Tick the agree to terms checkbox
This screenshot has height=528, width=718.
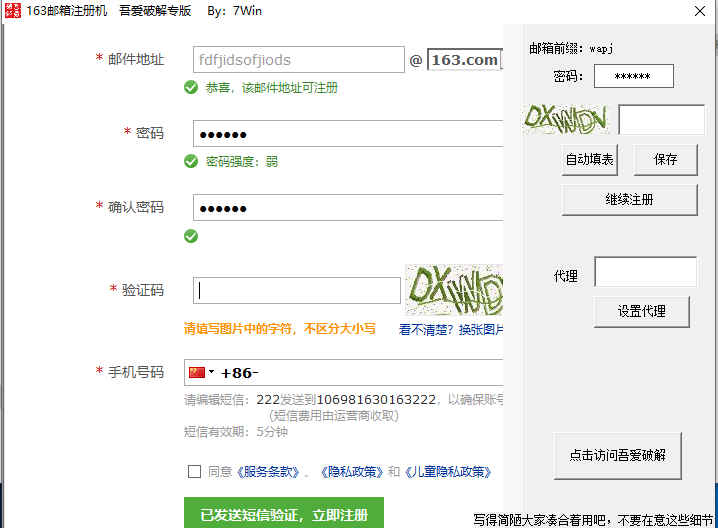coord(194,471)
